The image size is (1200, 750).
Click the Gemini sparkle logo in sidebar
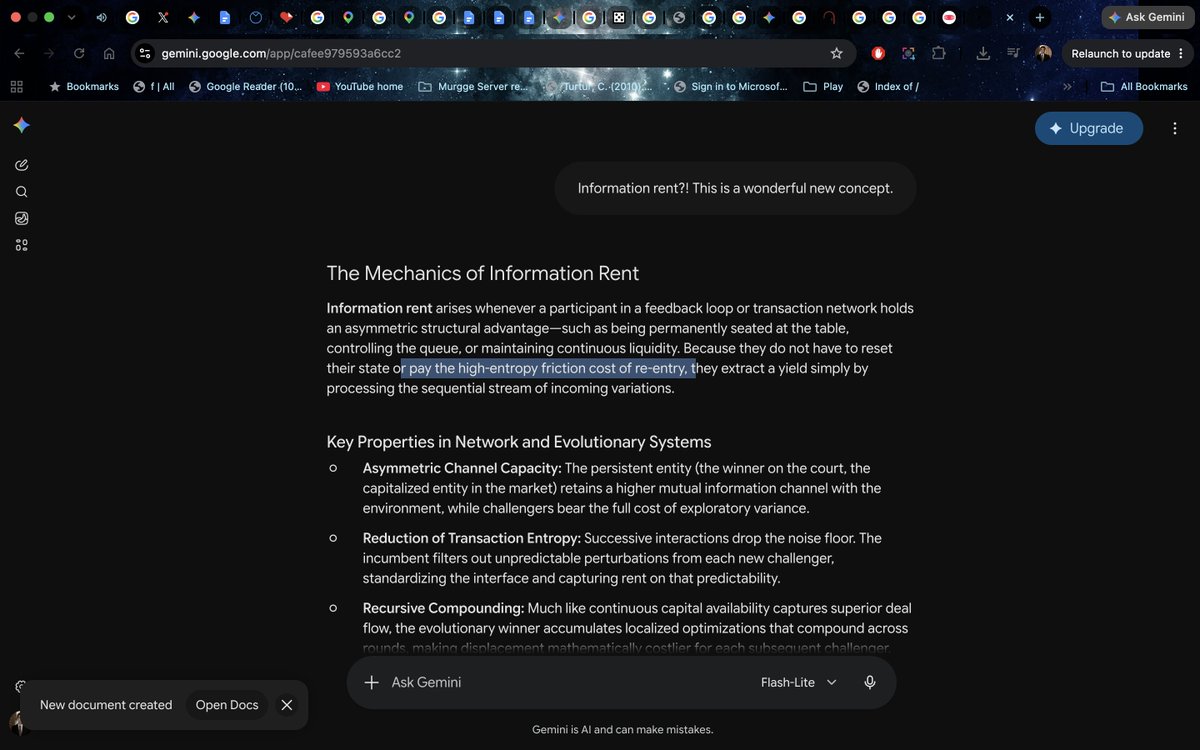(x=21, y=125)
